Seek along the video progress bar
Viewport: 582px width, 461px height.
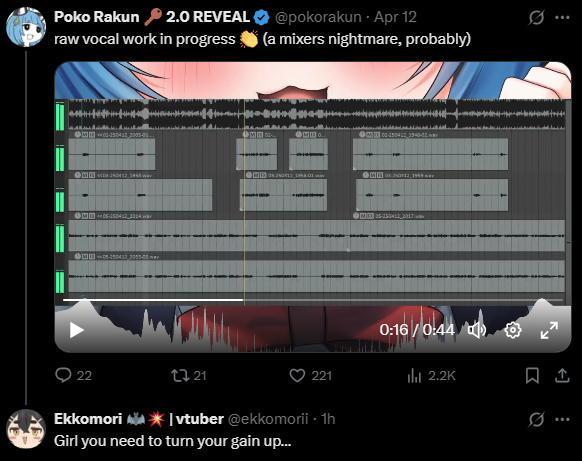(x=313, y=300)
